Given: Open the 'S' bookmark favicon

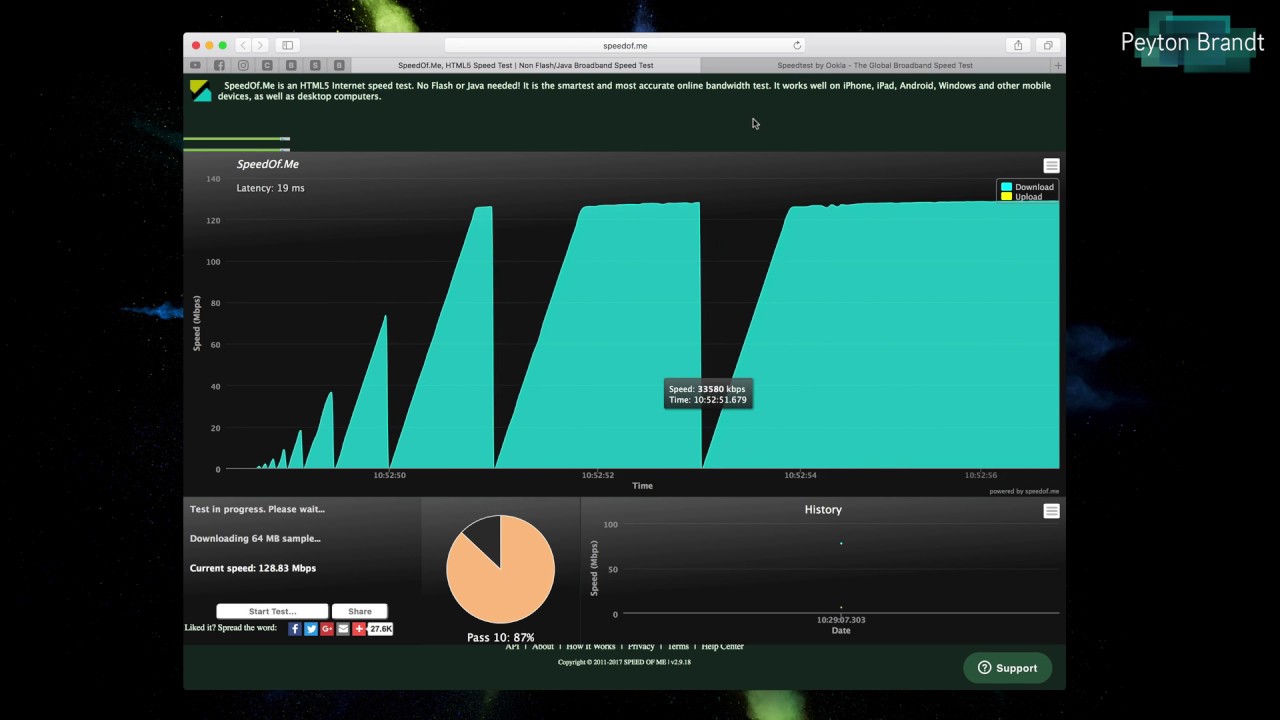Looking at the screenshot, I should (315, 65).
